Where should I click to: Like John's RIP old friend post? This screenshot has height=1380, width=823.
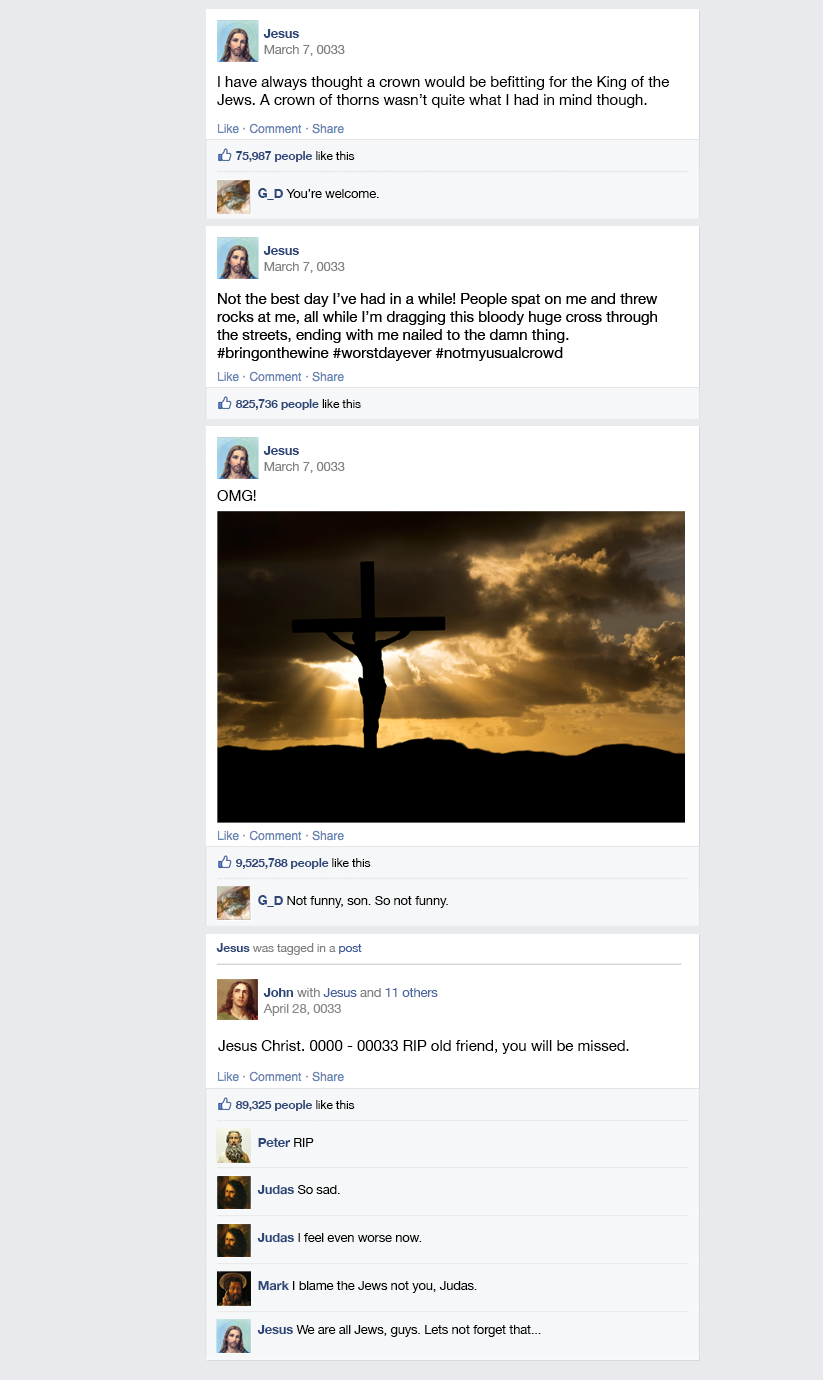pyautogui.click(x=228, y=1077)
